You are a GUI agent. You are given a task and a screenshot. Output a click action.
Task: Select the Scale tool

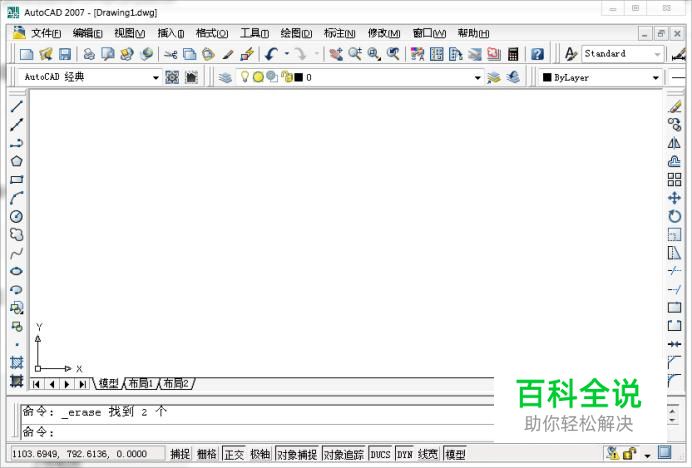pos(674,234)
